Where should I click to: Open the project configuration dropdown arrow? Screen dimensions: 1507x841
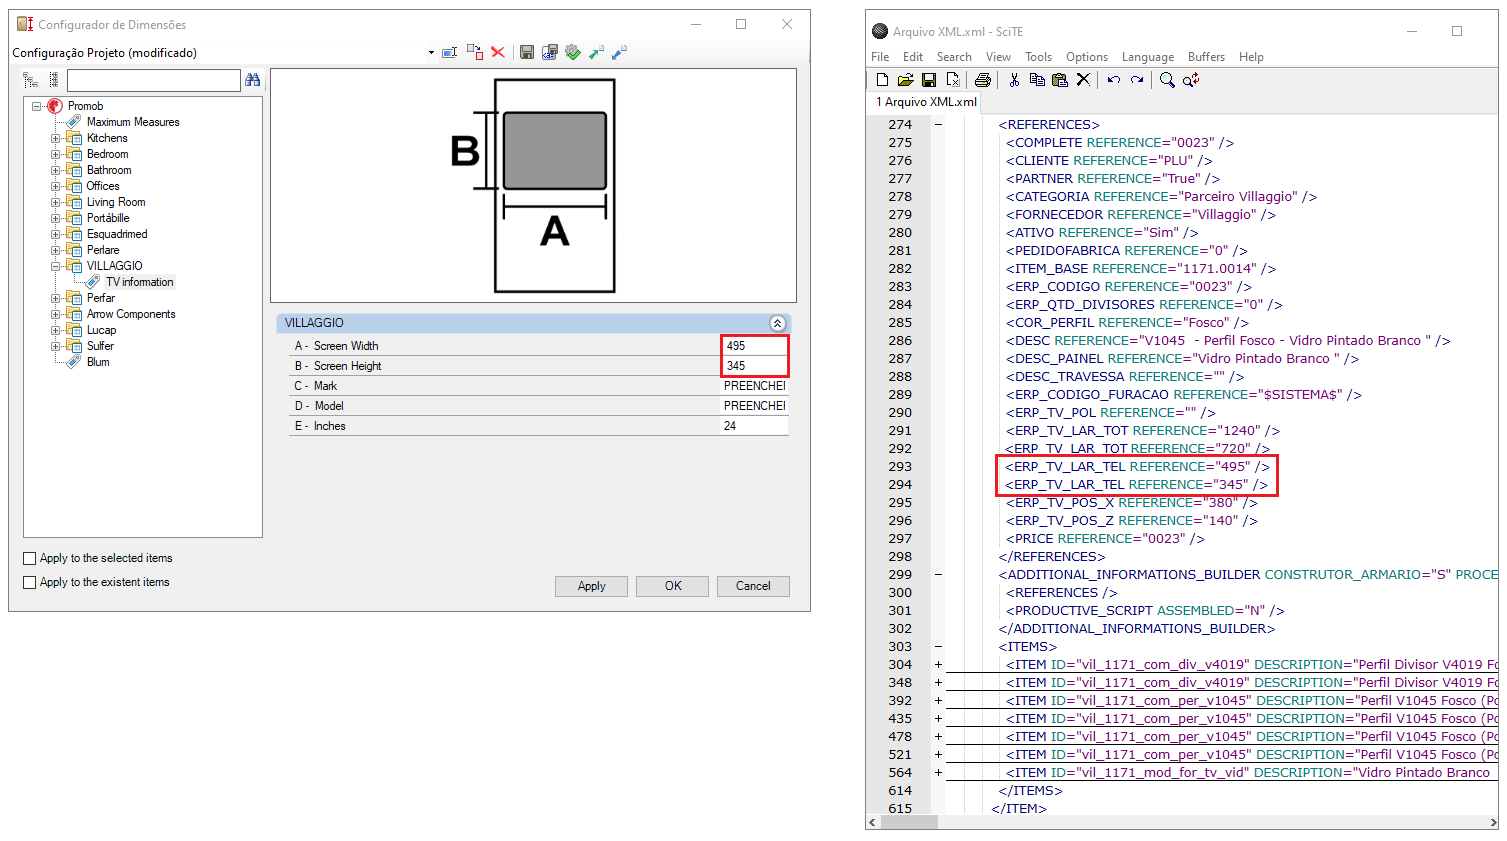point(431,53)
